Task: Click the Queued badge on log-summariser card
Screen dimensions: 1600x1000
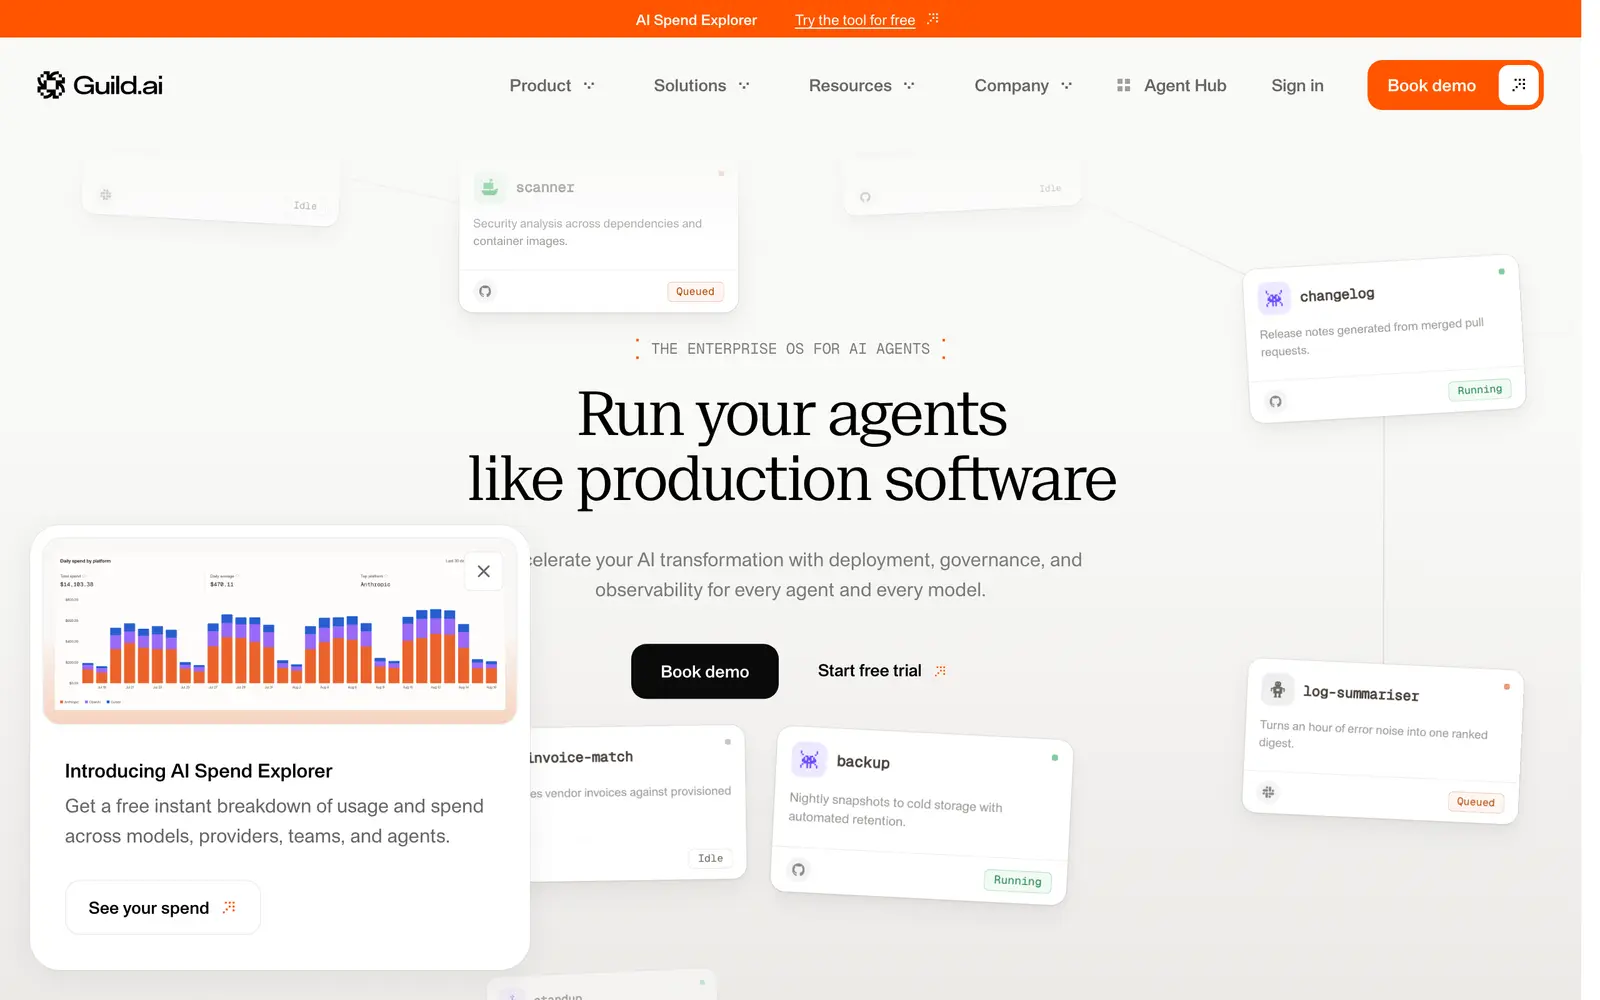Action: click(1476, 802)
